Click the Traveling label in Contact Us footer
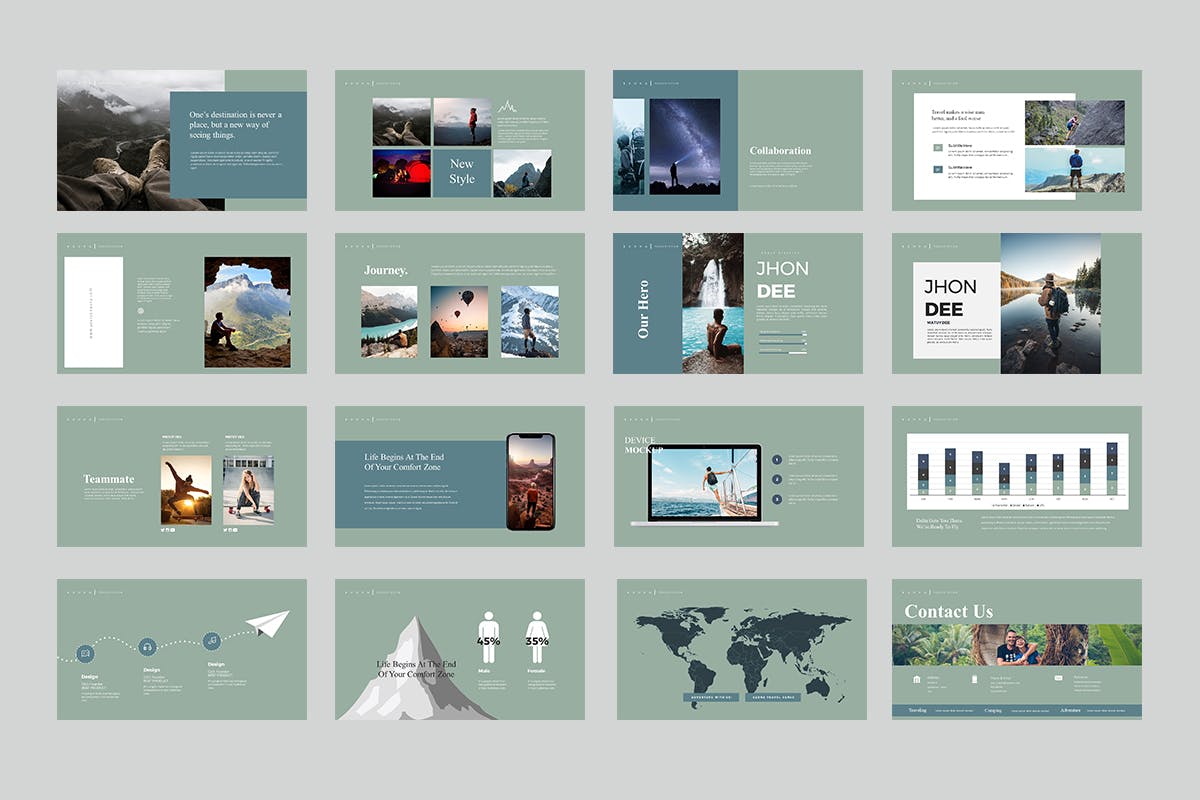Viewport: 1200px width, 800px height. point(917,710)
